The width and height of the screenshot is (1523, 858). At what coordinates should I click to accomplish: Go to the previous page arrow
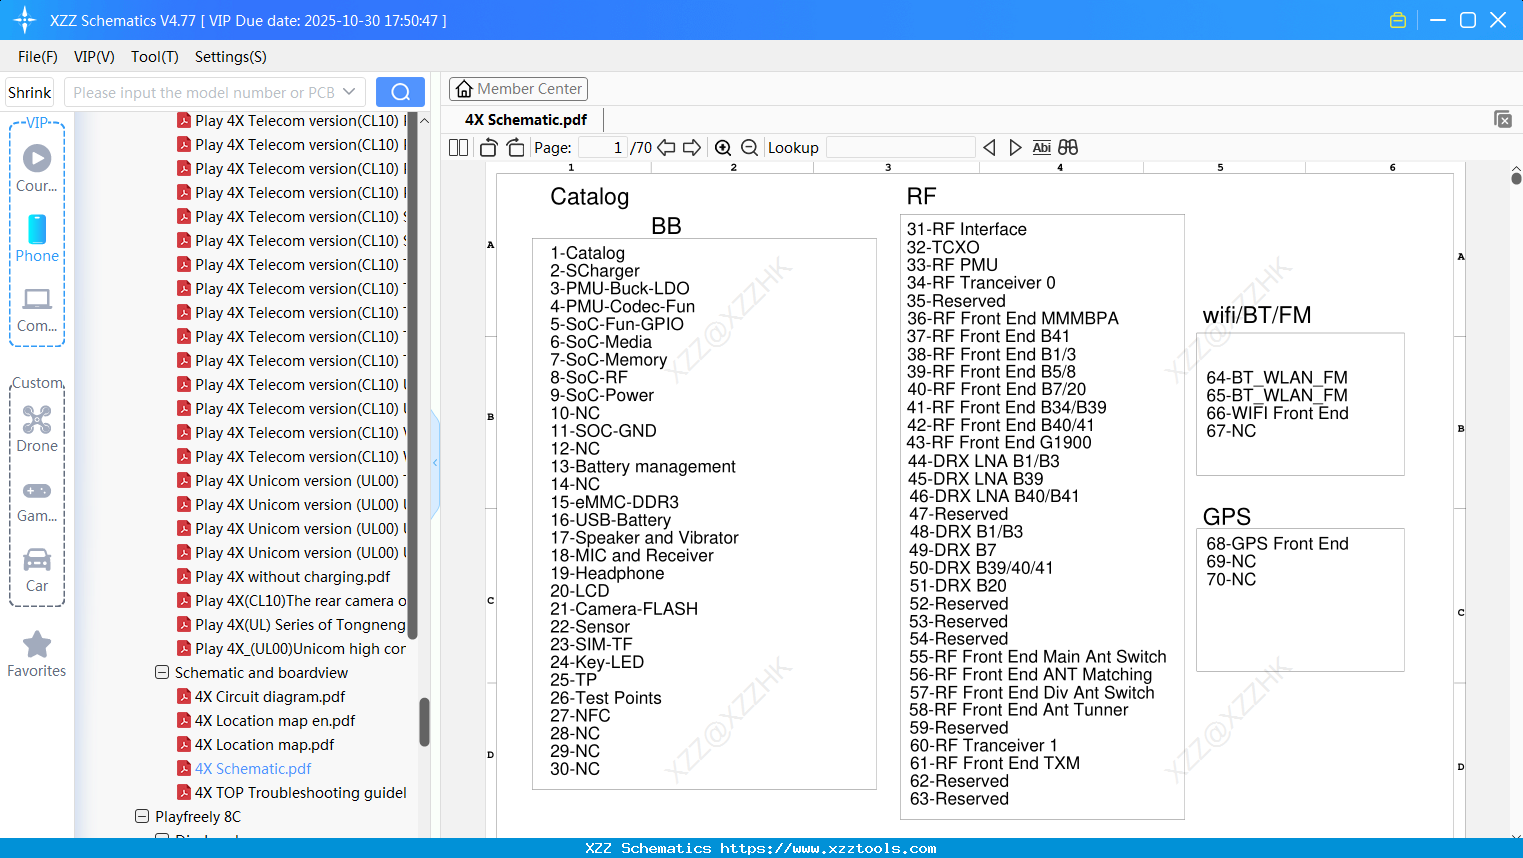click(x=666, y=147)
